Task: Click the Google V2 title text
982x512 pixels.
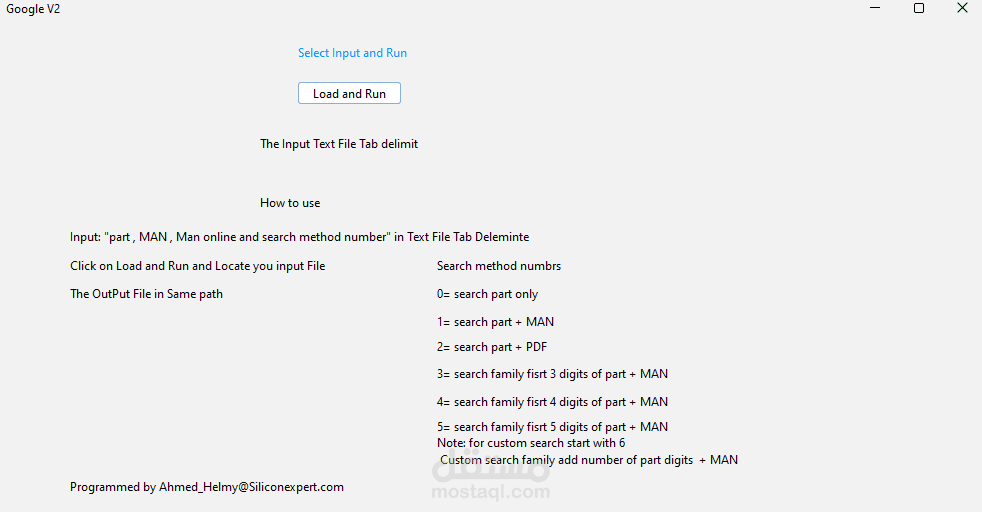Action: pos(33,9)
